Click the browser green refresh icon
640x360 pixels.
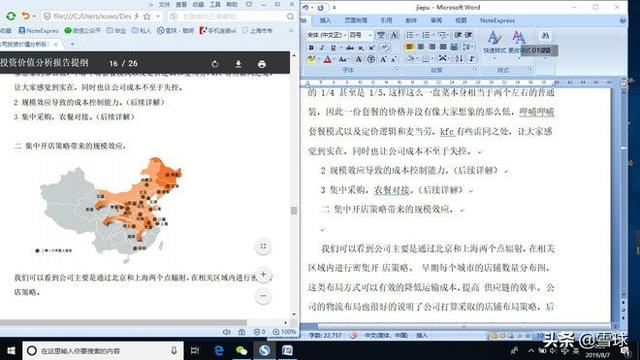click(x=11, y=16)
